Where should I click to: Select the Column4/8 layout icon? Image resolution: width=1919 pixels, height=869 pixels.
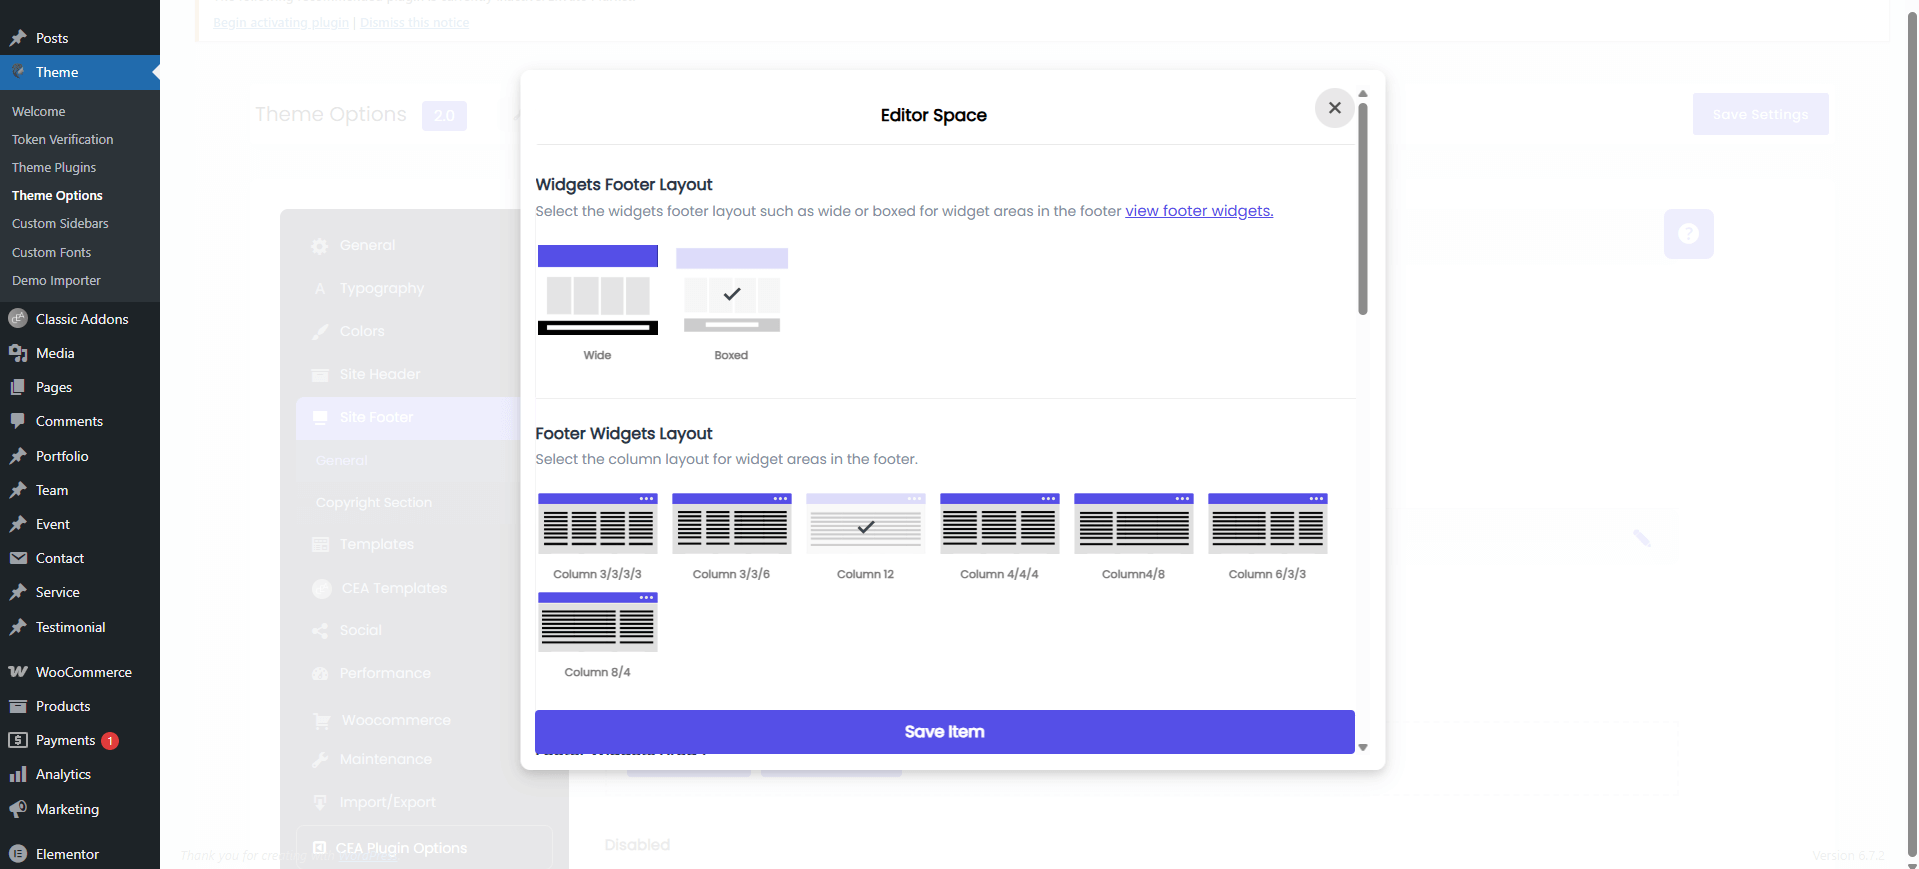(x=1133, y=523)
